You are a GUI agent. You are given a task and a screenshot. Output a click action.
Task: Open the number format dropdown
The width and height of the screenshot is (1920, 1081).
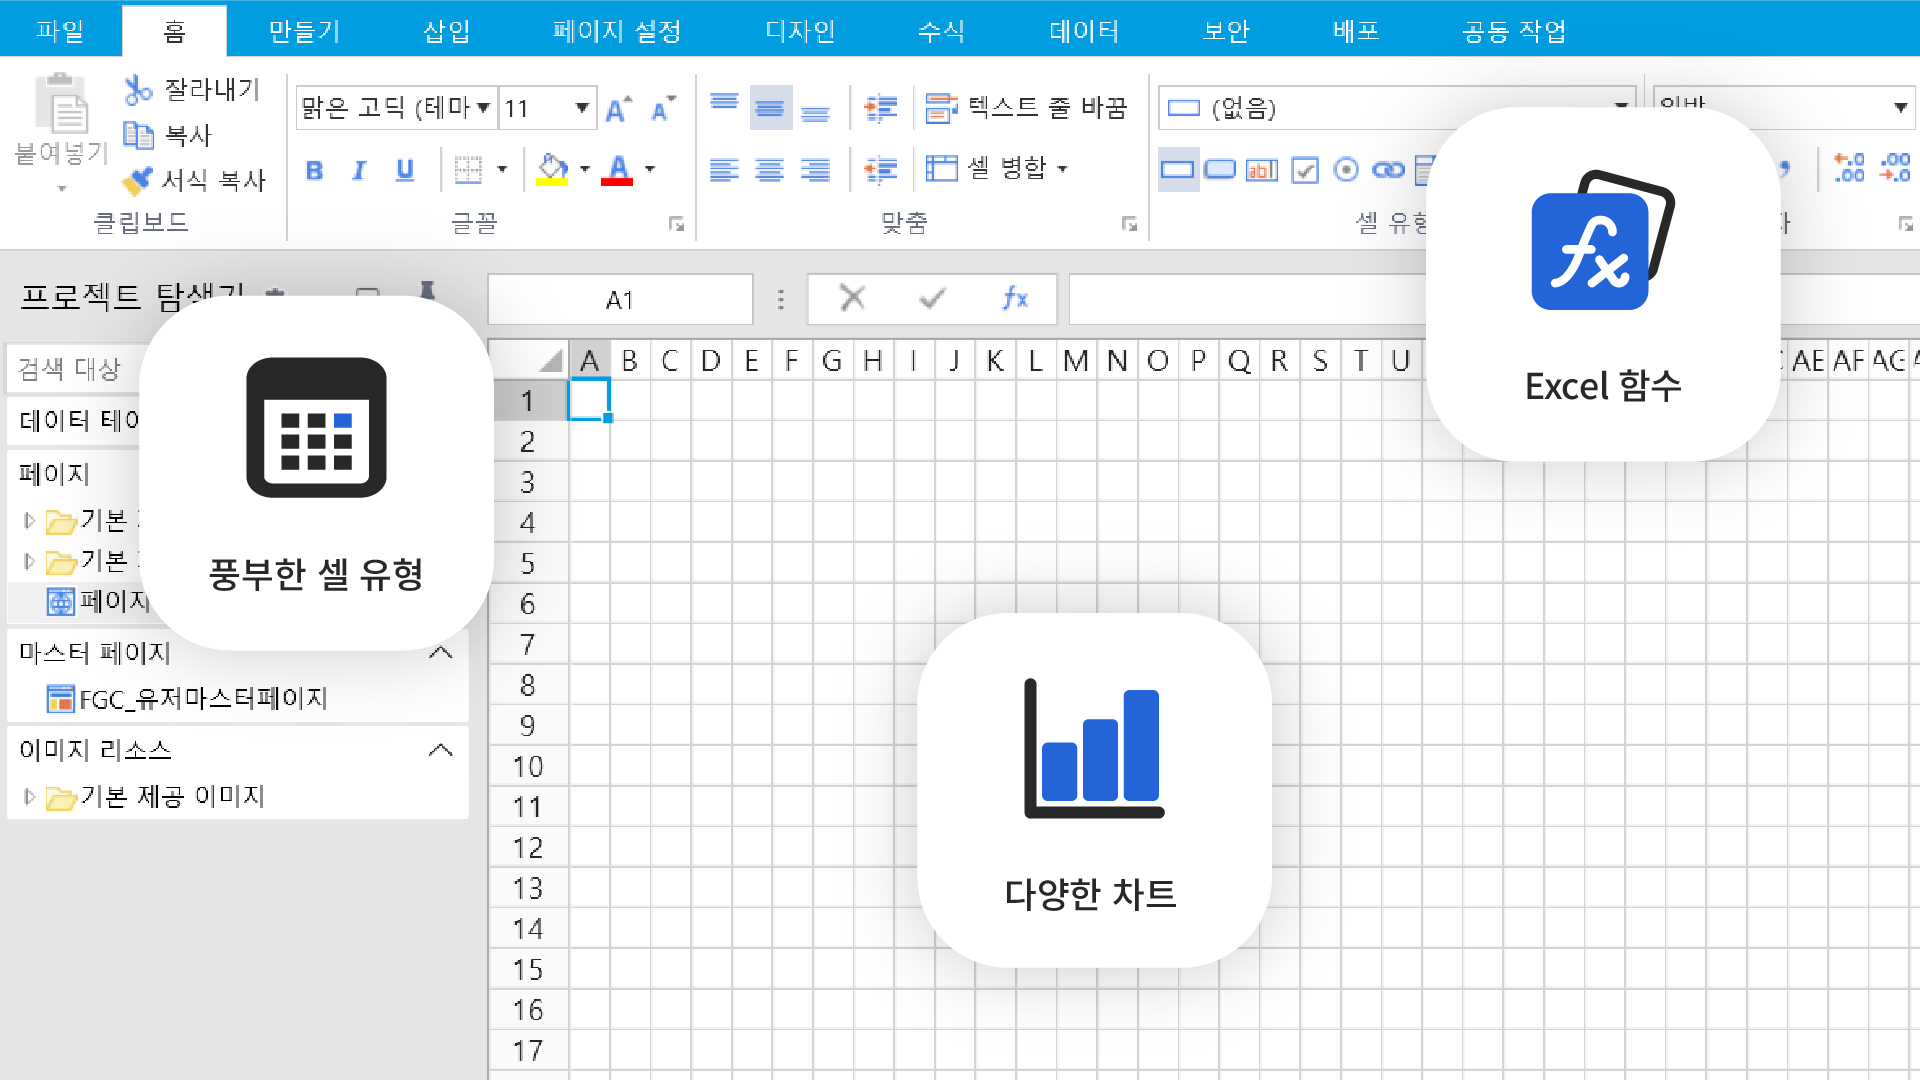pyautogui.click(x=1900, y=107)
